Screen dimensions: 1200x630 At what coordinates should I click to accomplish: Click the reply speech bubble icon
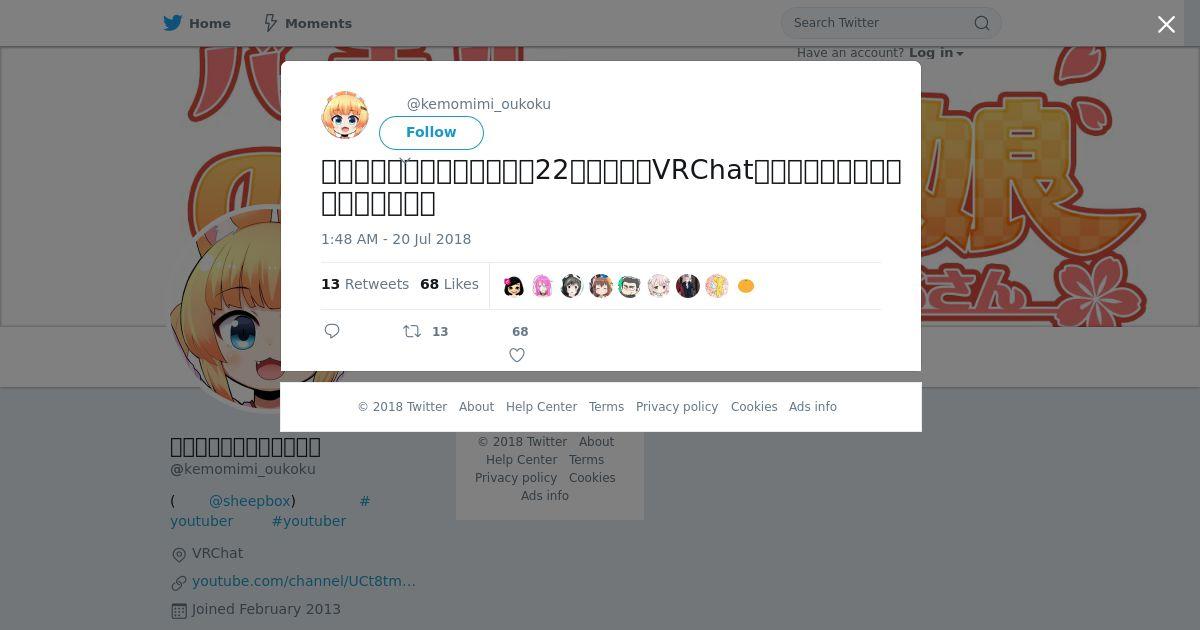(x=332, y=331)
